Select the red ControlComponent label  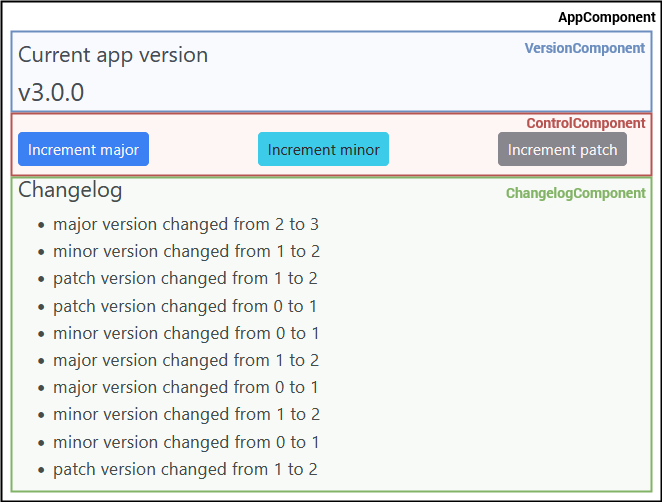(585, 123)
